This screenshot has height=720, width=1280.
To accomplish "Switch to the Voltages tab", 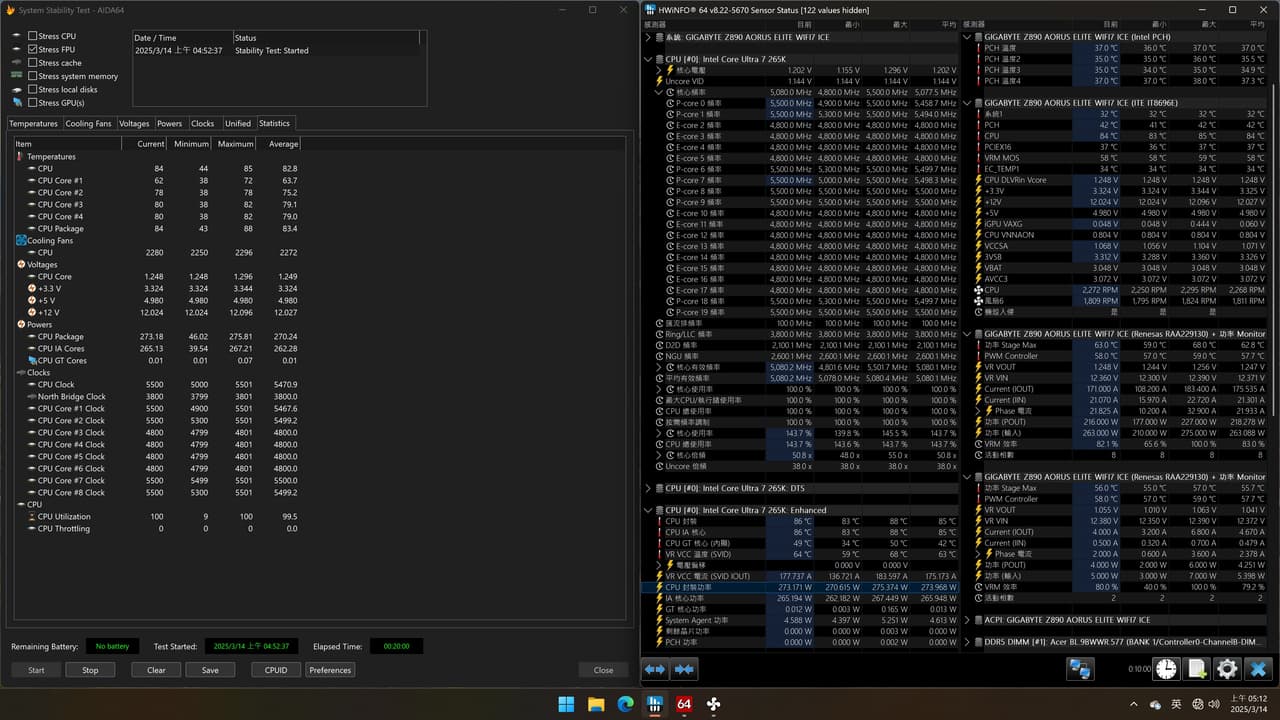I will (x=134, y=124).
